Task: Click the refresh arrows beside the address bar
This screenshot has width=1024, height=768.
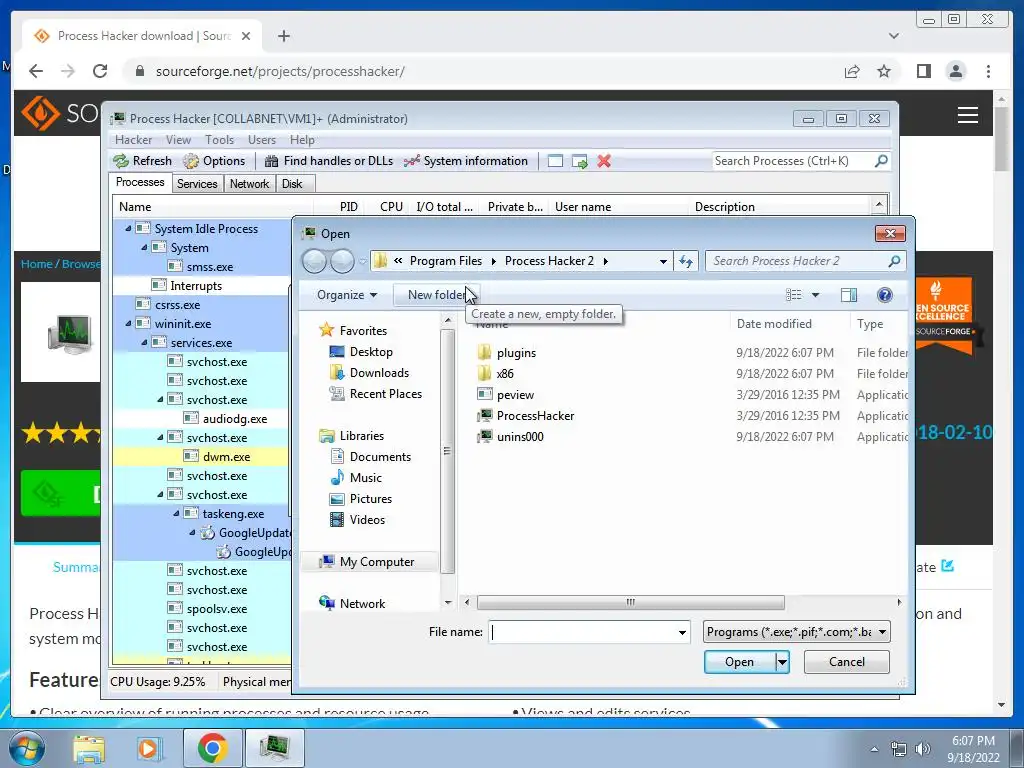Action: [686, 261]
